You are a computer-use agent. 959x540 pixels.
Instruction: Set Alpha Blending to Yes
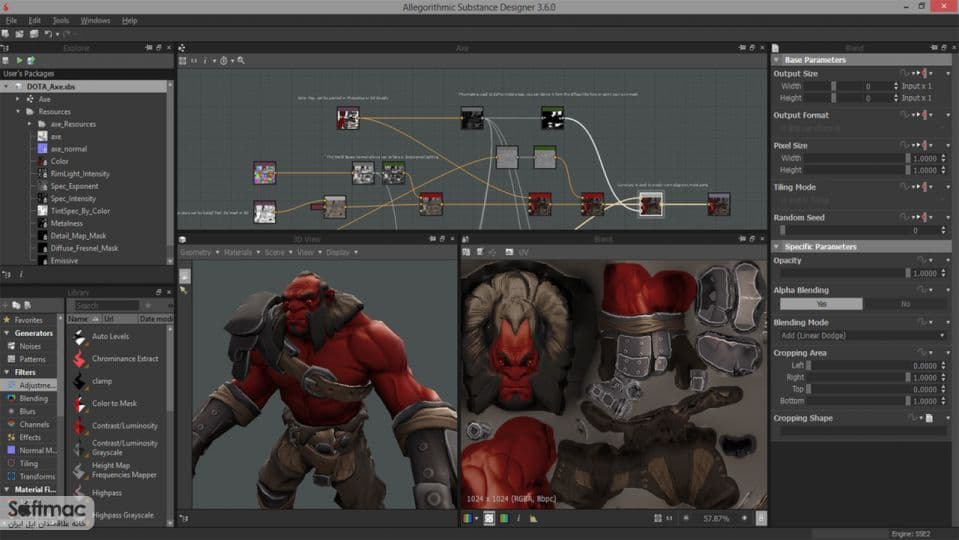[x=821, y=304]
